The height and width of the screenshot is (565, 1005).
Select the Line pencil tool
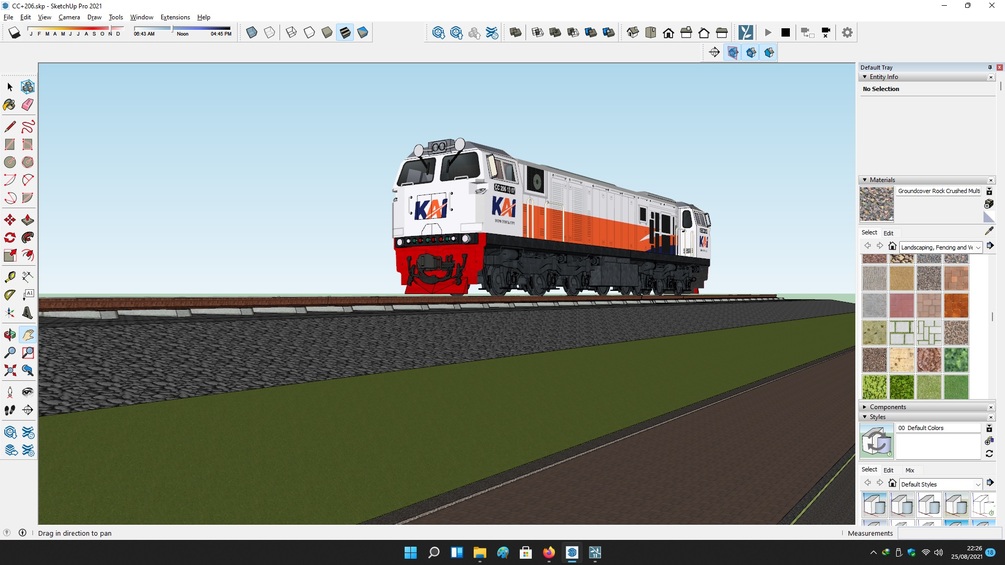pyautogui.click(x=10, y=126)
